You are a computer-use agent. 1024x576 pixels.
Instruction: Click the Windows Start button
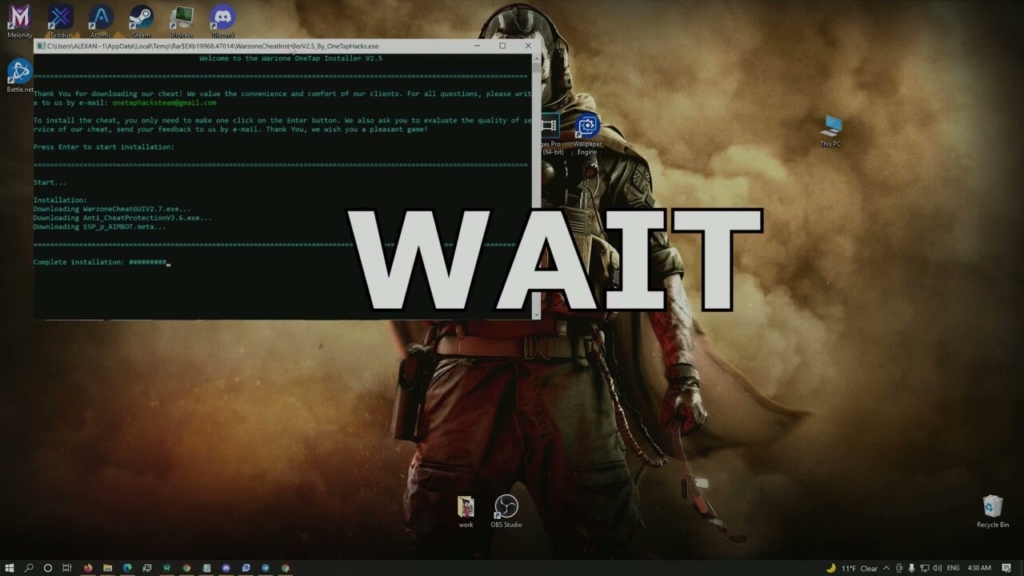click(x=8, y=568)
